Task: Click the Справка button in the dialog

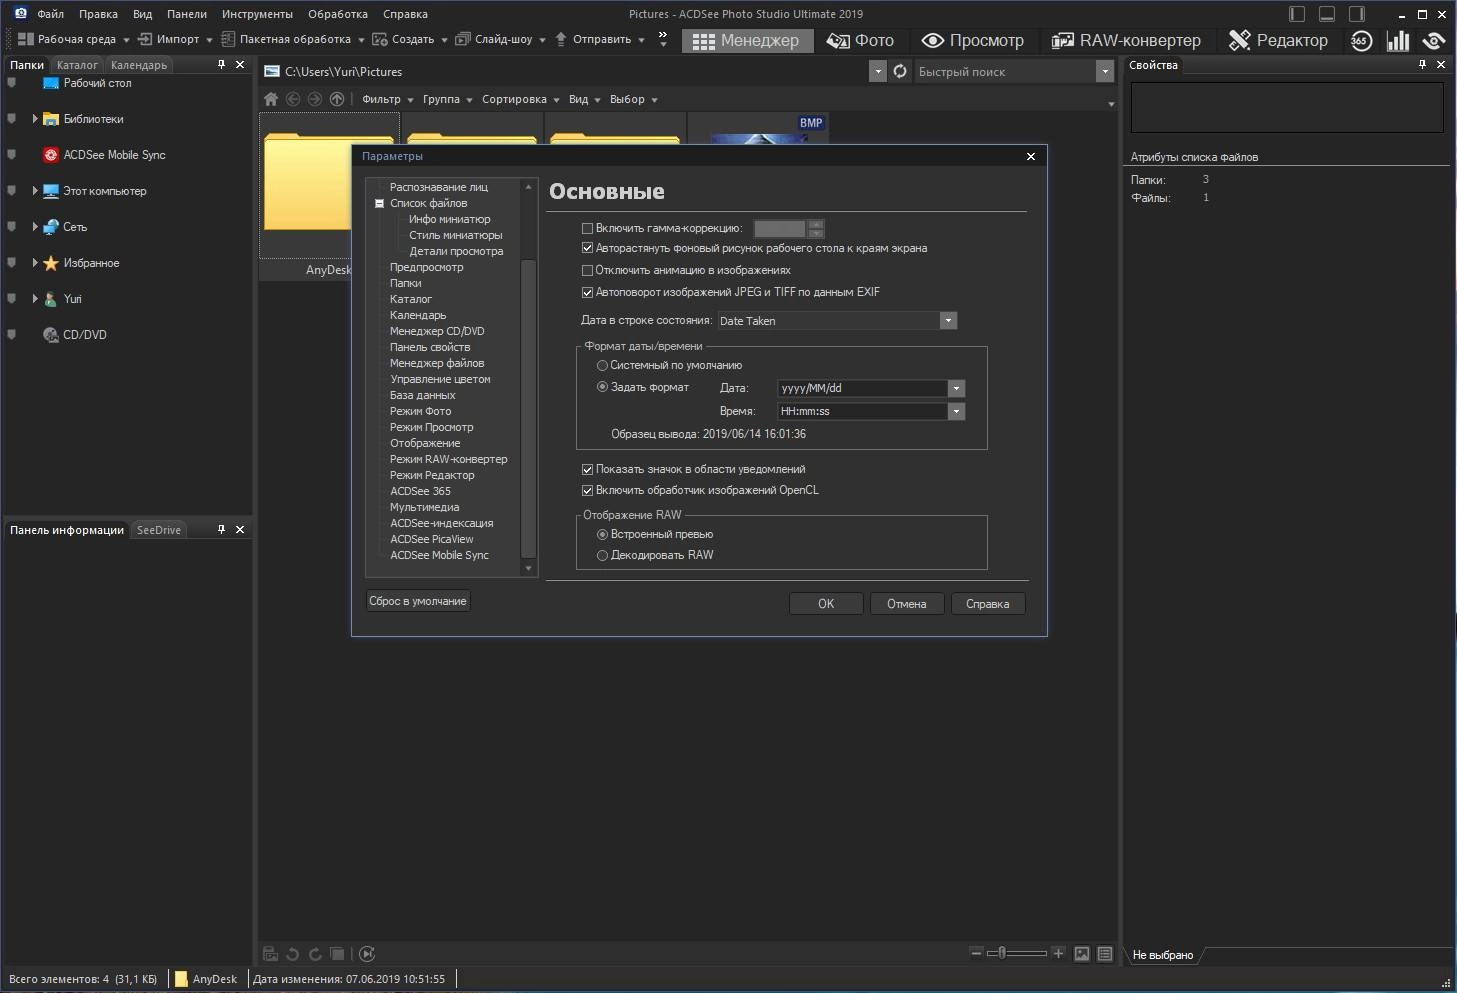Action: (988, 603)
